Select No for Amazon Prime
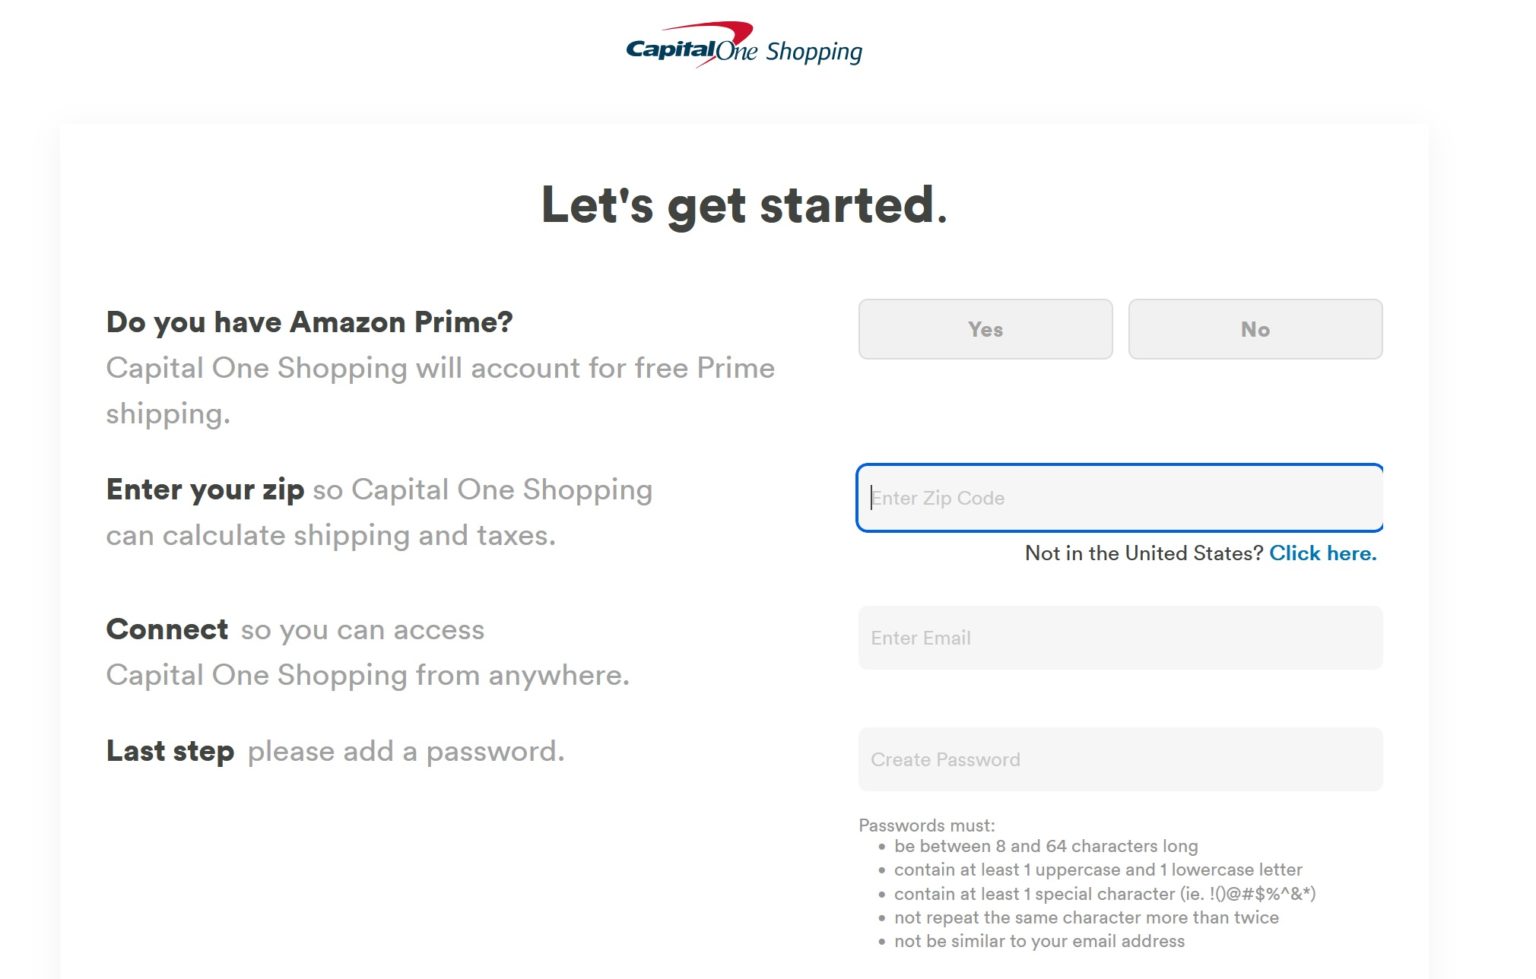The image size is (1536, 979). [x=1254, y=329]
